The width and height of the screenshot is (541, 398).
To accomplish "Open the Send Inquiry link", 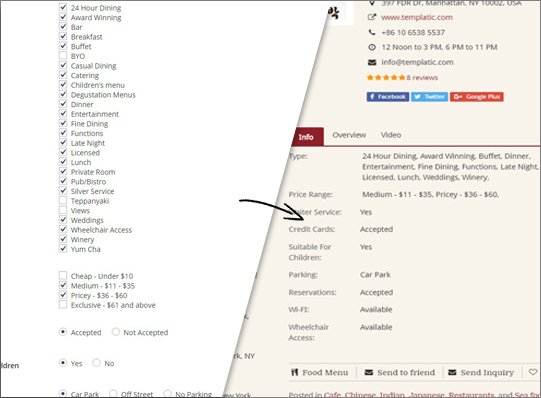I will tap(481, 372).
